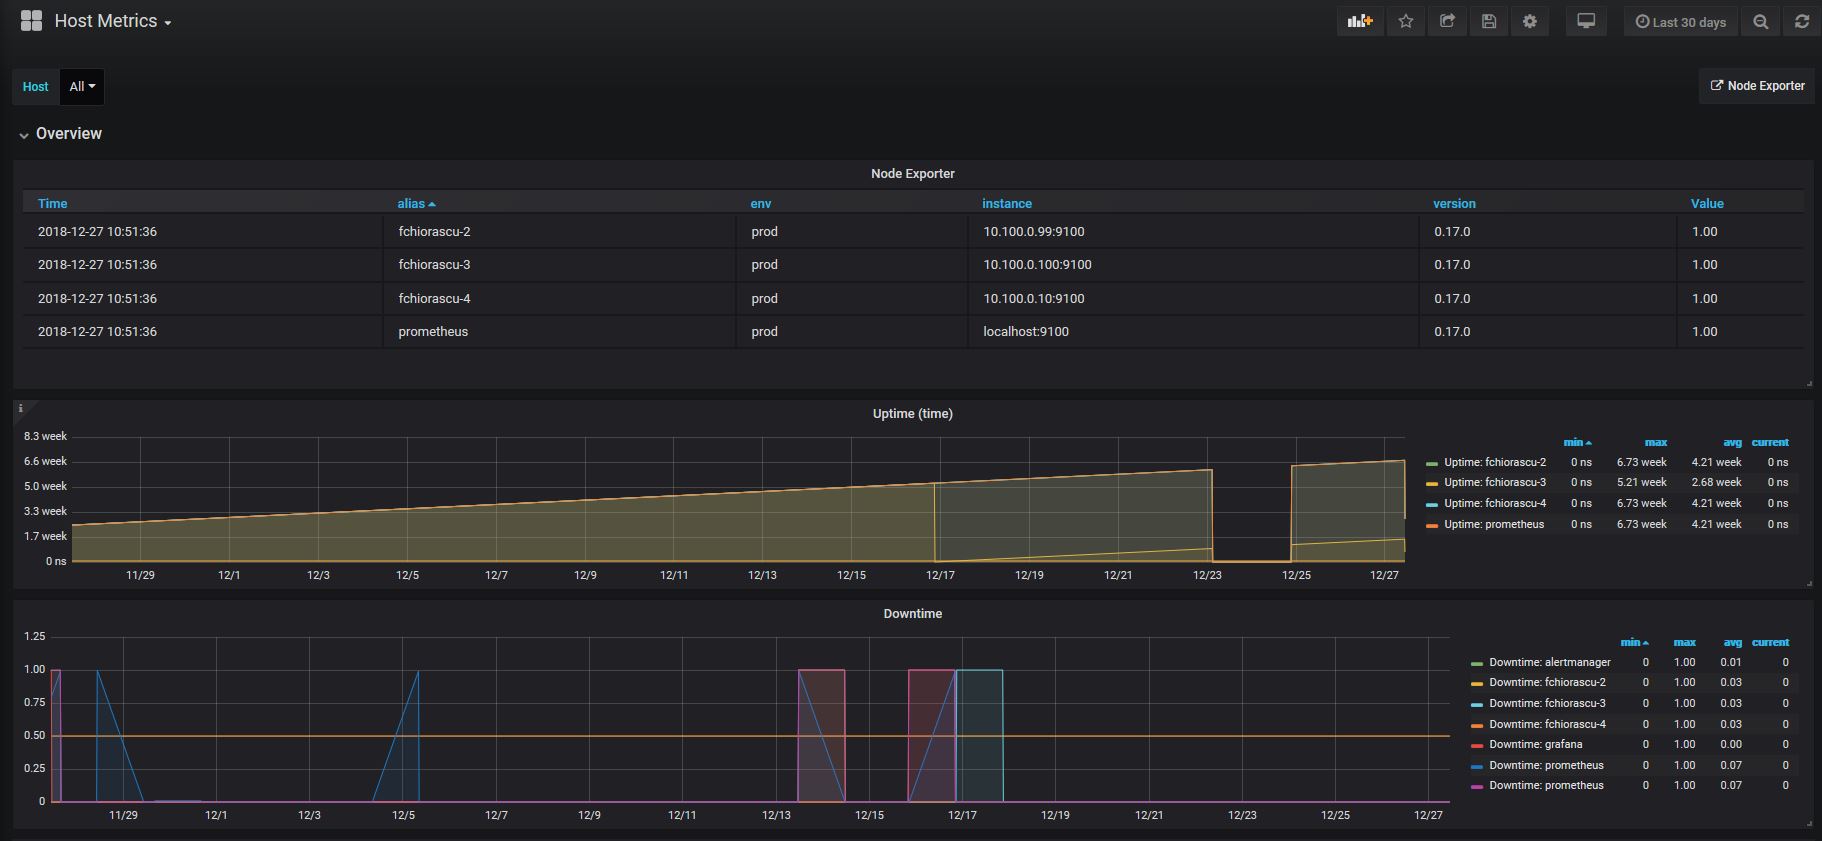
Task: Click the Grafana grid logo icon
Action: (x=31, y=21)
